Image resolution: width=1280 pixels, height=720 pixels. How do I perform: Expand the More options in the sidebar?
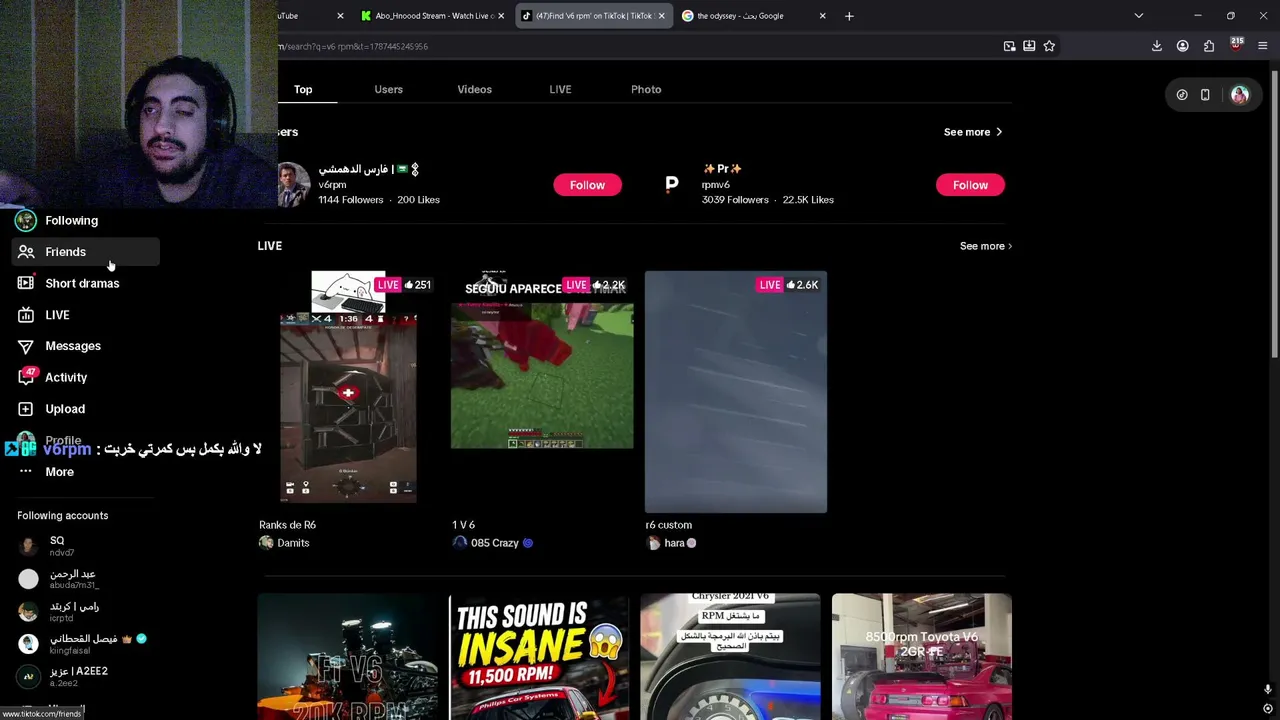pos(59,472)
